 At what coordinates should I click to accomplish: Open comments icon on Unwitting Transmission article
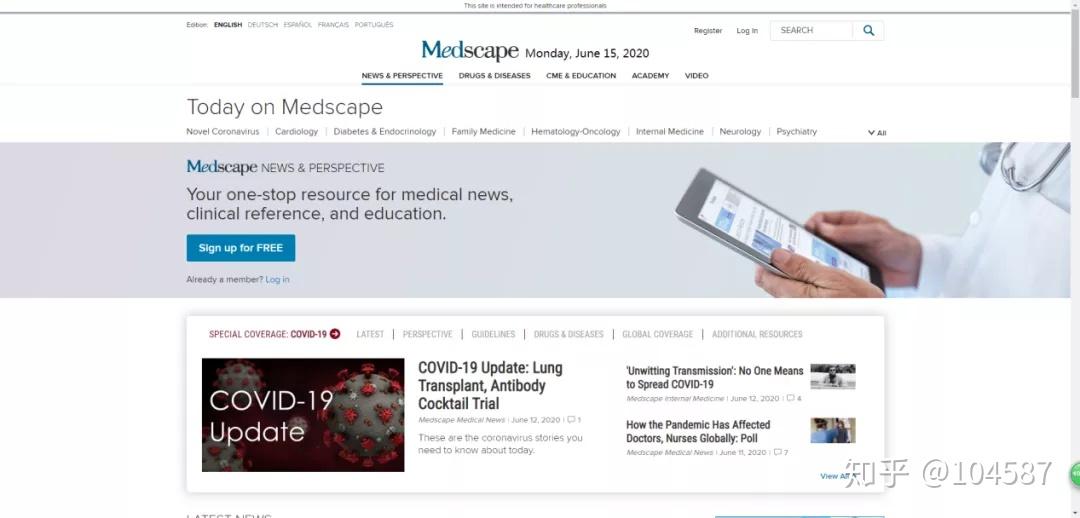[791, 398]
